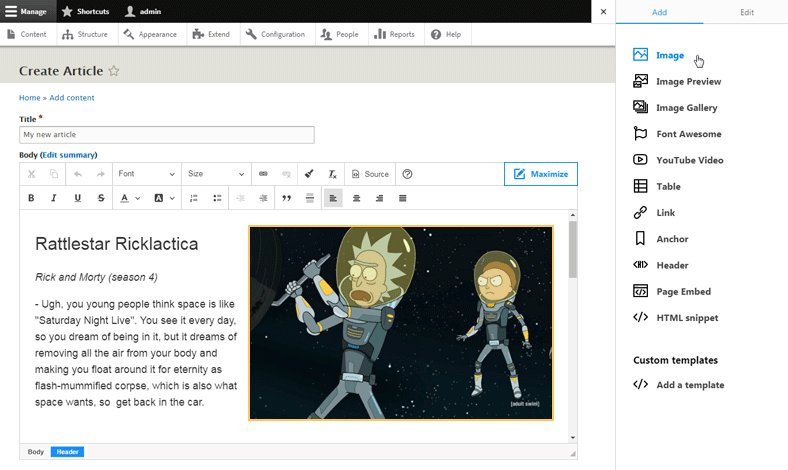Add page to shortcuts with star icon
This screenshot has height=470, width=788.
click(114, 71)
